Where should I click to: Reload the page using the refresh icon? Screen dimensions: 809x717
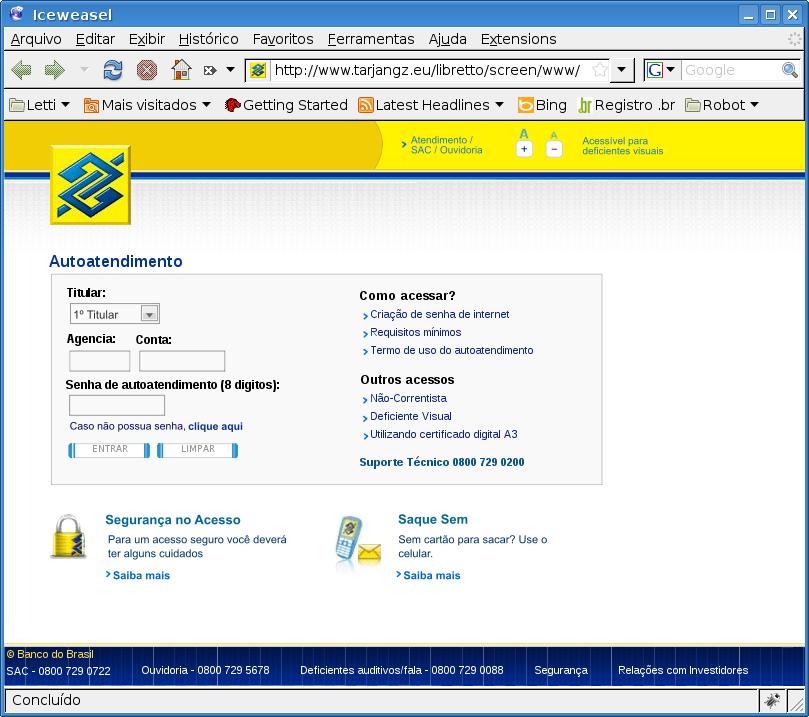tap(112, 70)
